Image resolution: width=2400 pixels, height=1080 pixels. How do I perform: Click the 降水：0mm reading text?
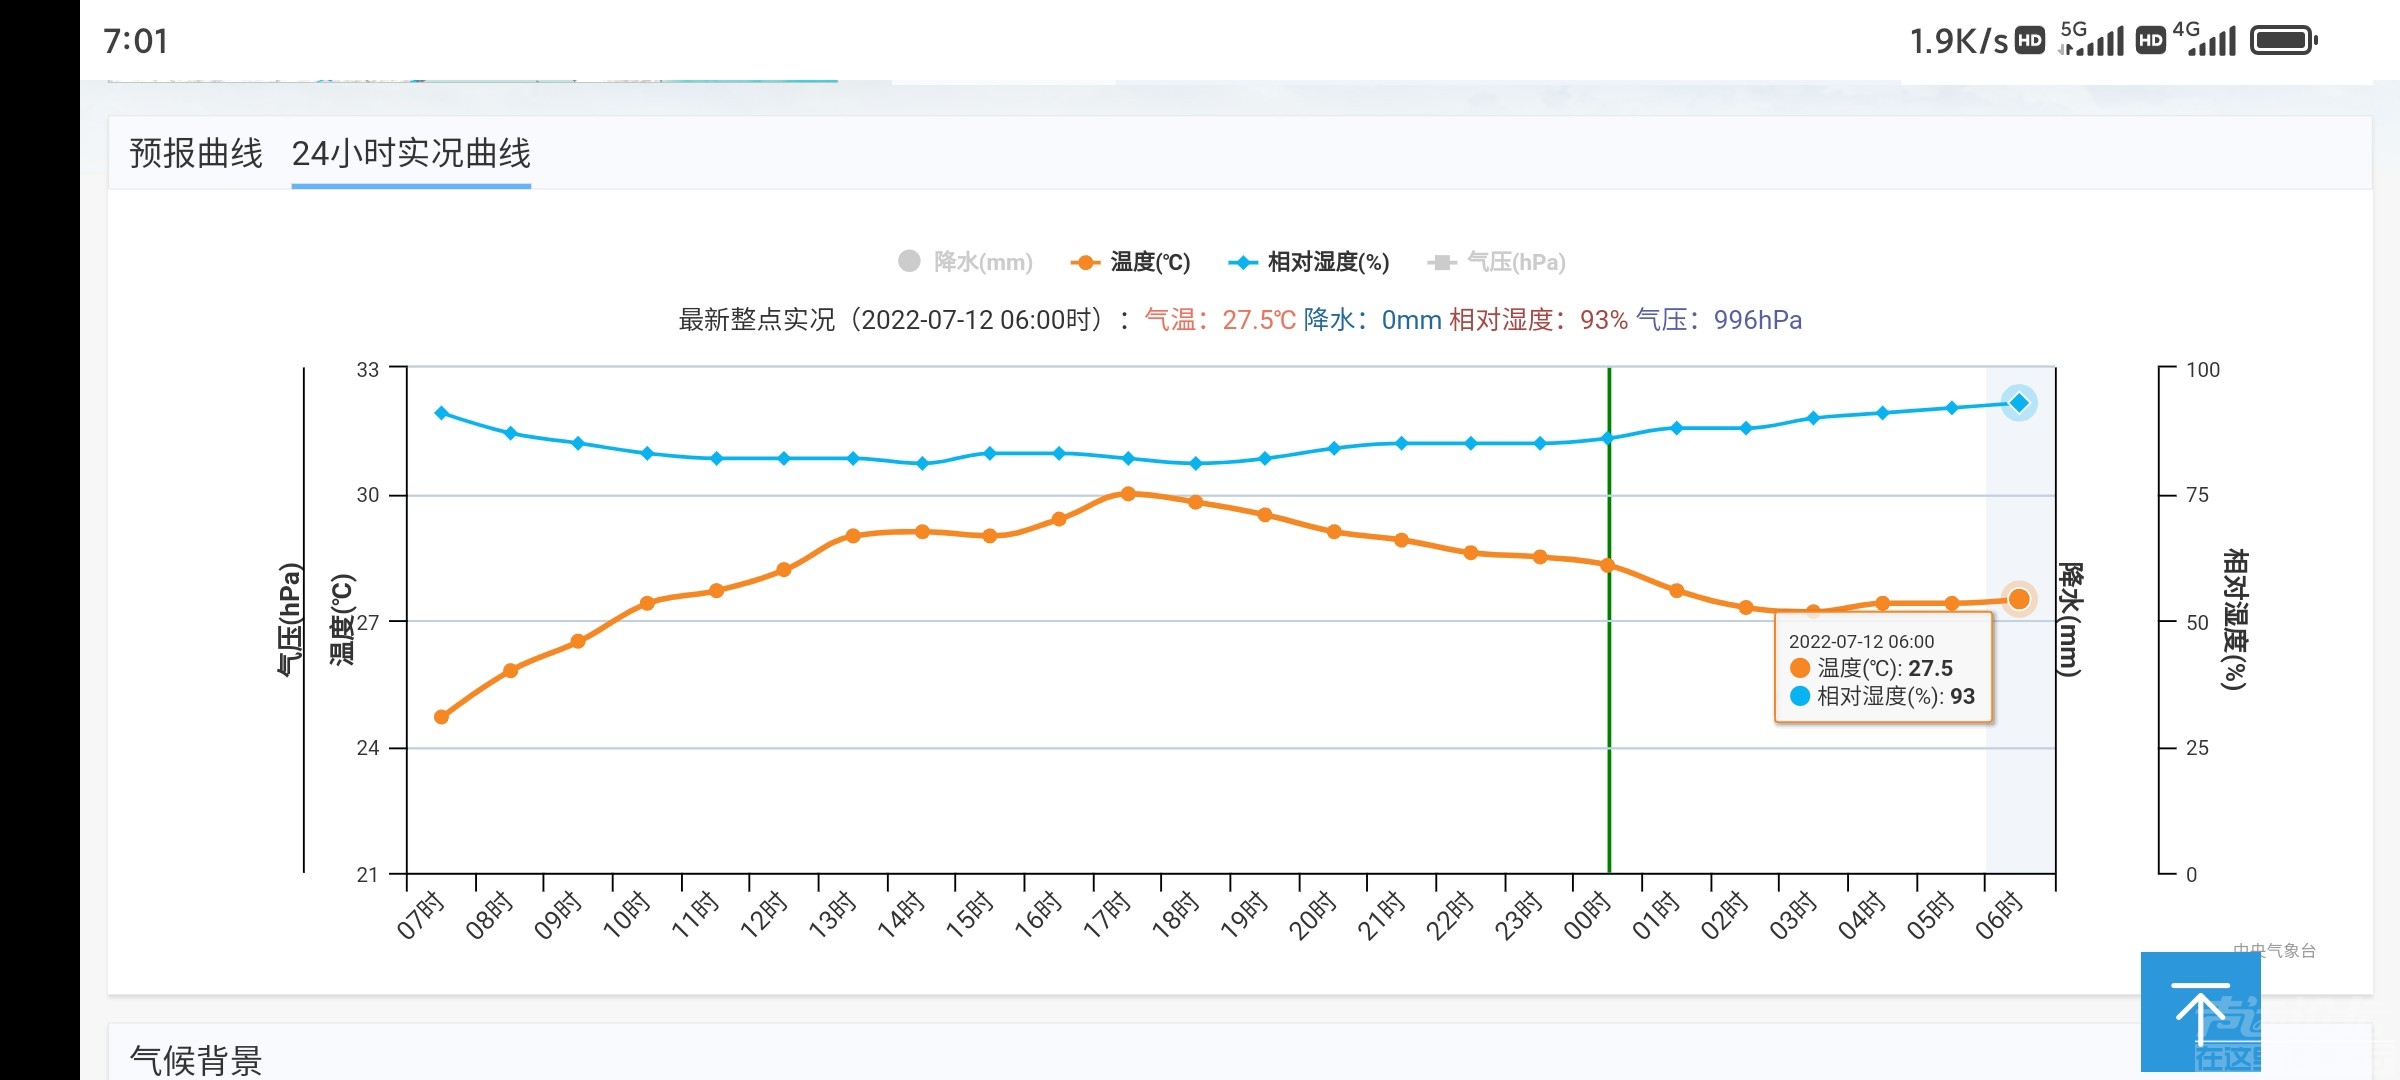pyautogui.click(x=1372, y=320)
